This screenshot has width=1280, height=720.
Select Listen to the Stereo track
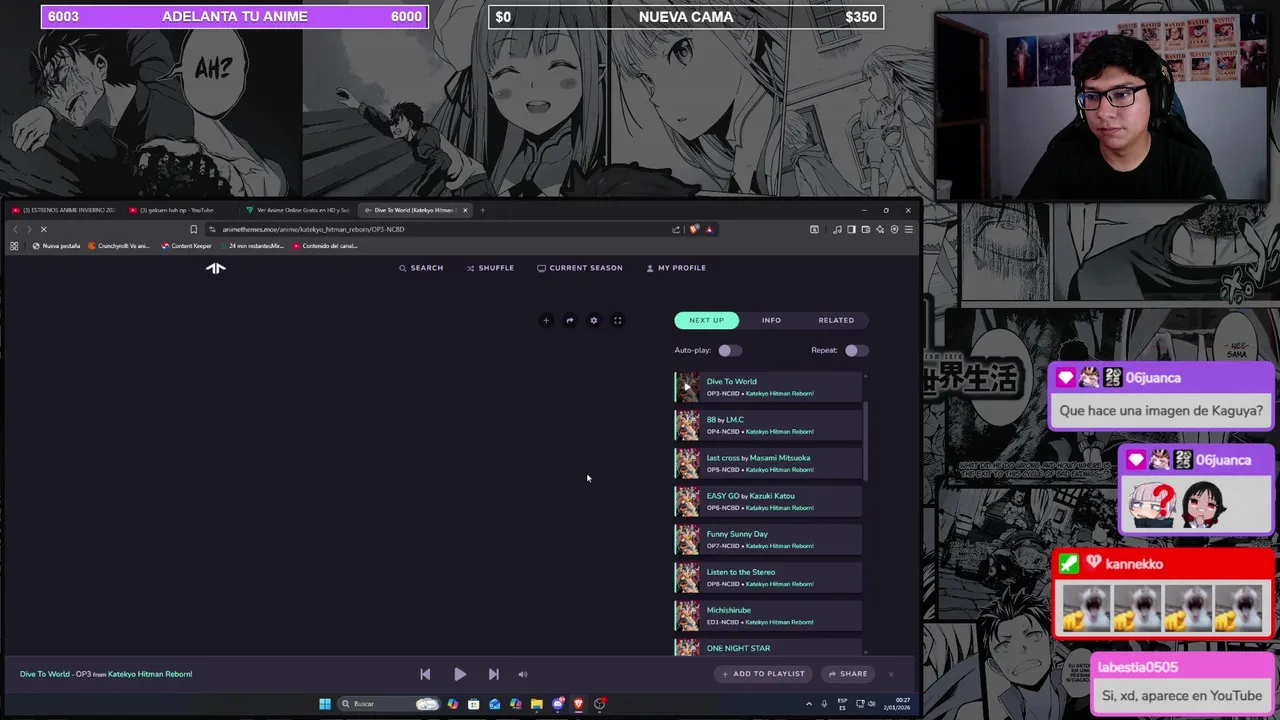768,577
